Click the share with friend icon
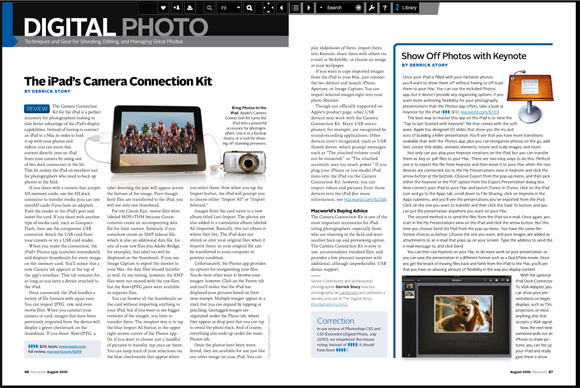Image resolution: width=580 pixels, height=388 pixels. [176, 8]
